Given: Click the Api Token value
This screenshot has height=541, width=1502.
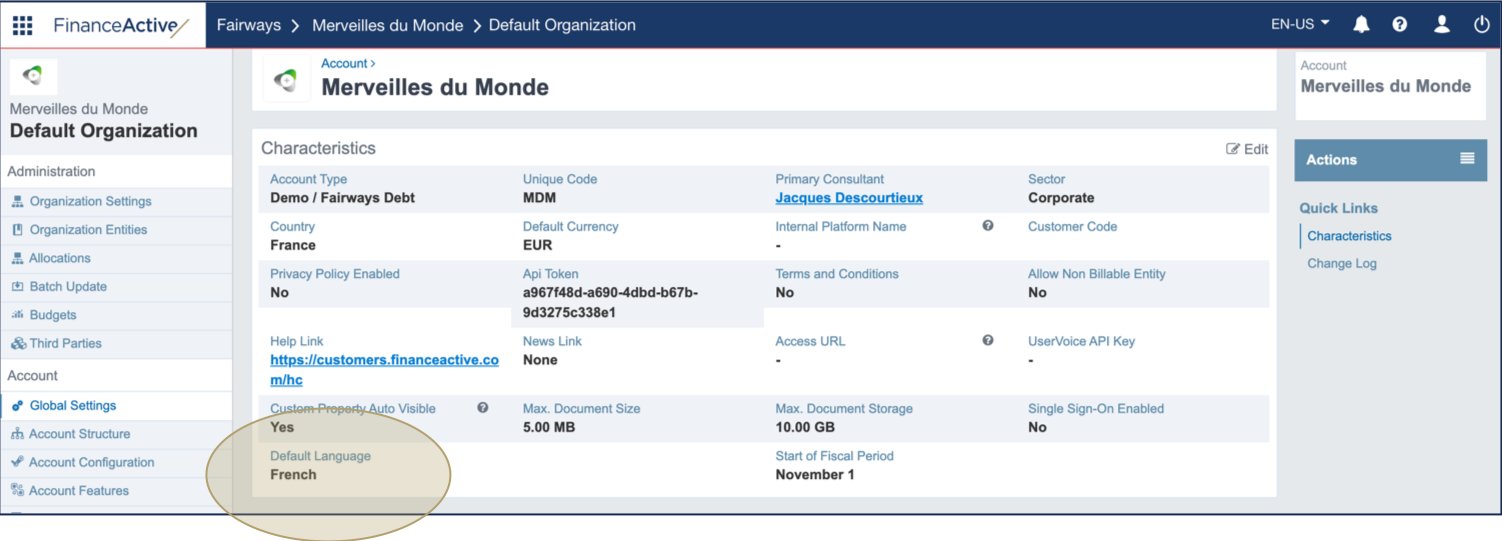Looking at the screenshot, I should (611, 302).
